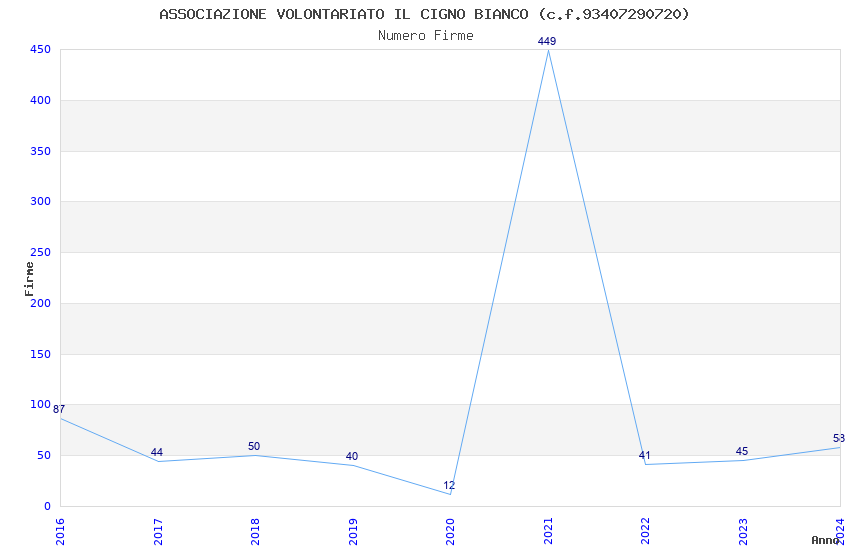Screen dimensions: 850x550
Task: Click the y-axis value 350
Action: click(x=41, y=151)
